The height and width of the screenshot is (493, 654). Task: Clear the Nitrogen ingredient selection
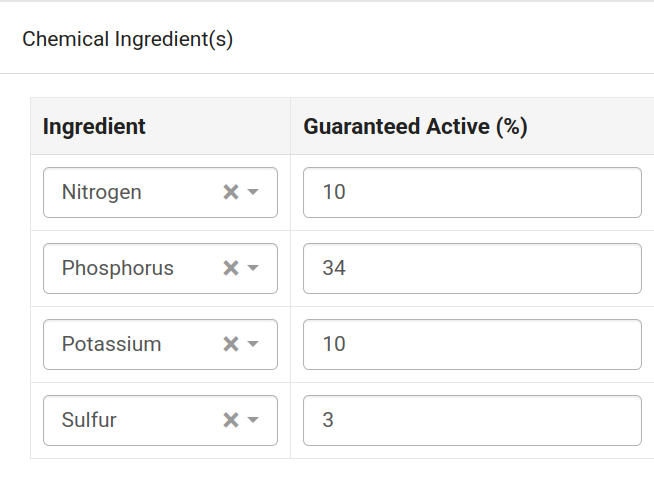pos(230,192)
